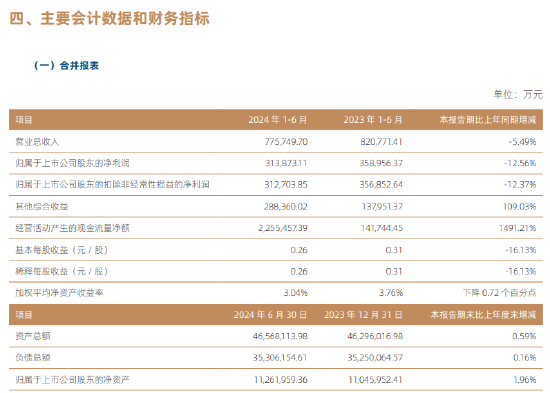Click the value 820,771.41
550x393 pixels.
[381, 142]
